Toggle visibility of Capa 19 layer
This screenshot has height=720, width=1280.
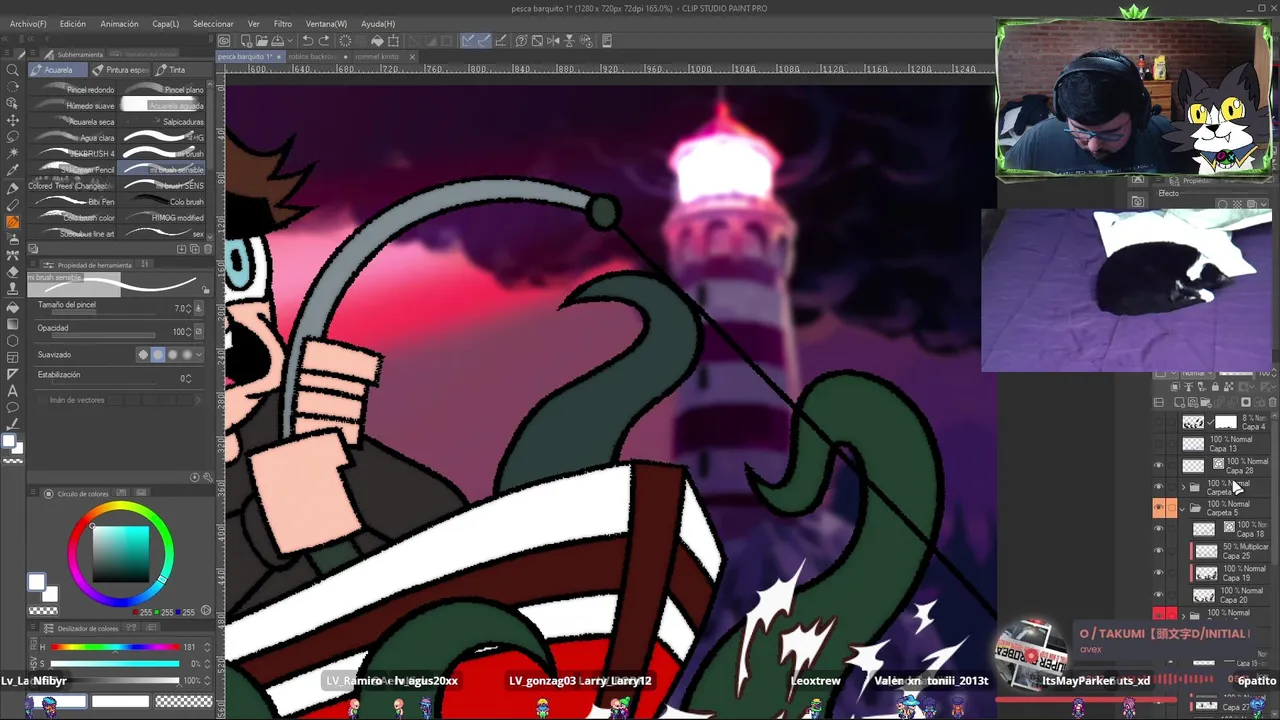1159,573
